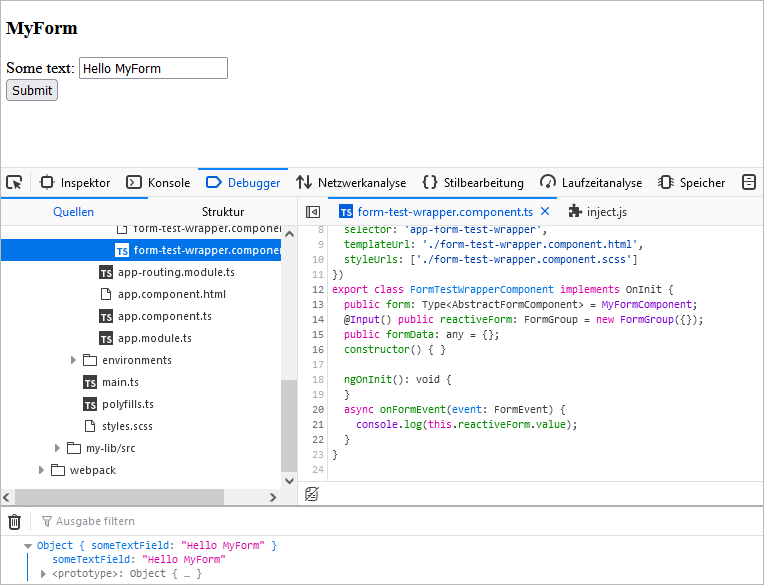Click the element picker icon in devtools
The height and width of the screenshot is (585, 764).
click(x=14, y=182)
